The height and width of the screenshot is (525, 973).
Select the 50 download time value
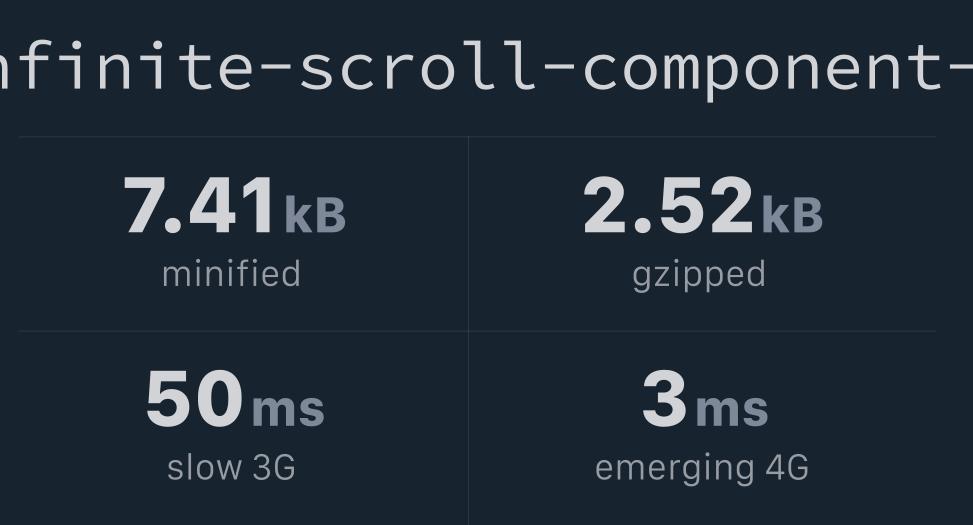(x=194, y=398)
